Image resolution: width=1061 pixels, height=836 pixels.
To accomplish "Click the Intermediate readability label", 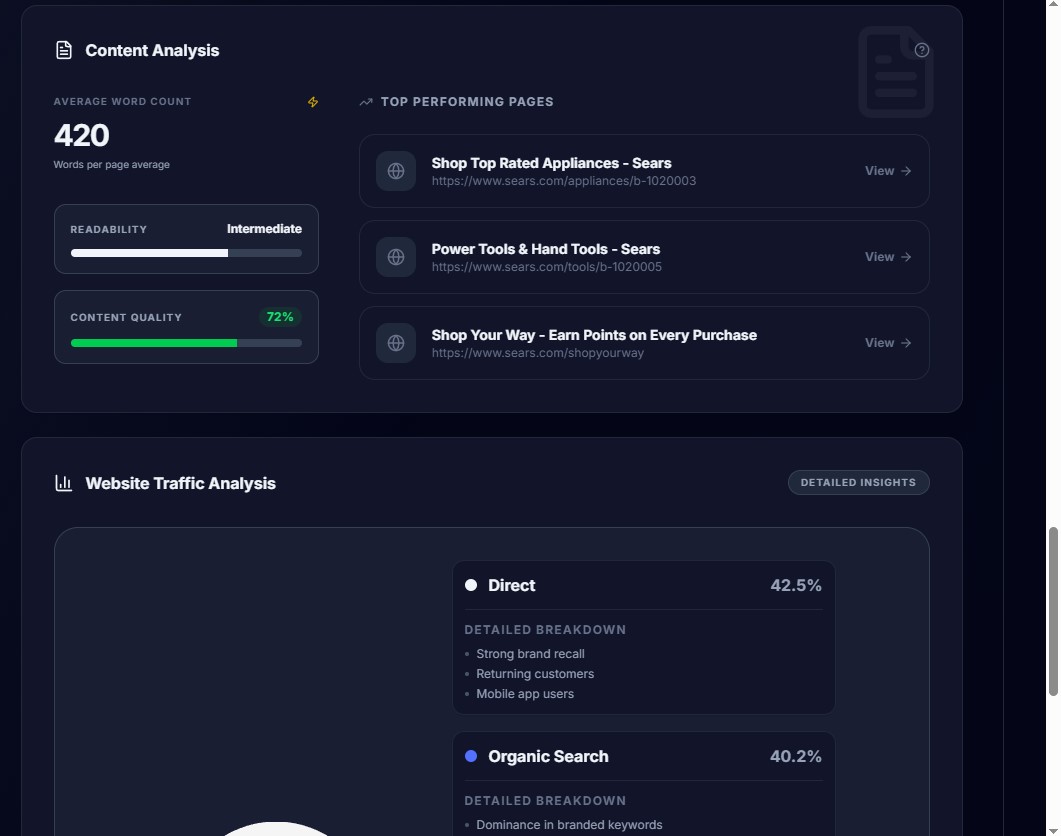I will pyautogui.click(x=264, y=229).
